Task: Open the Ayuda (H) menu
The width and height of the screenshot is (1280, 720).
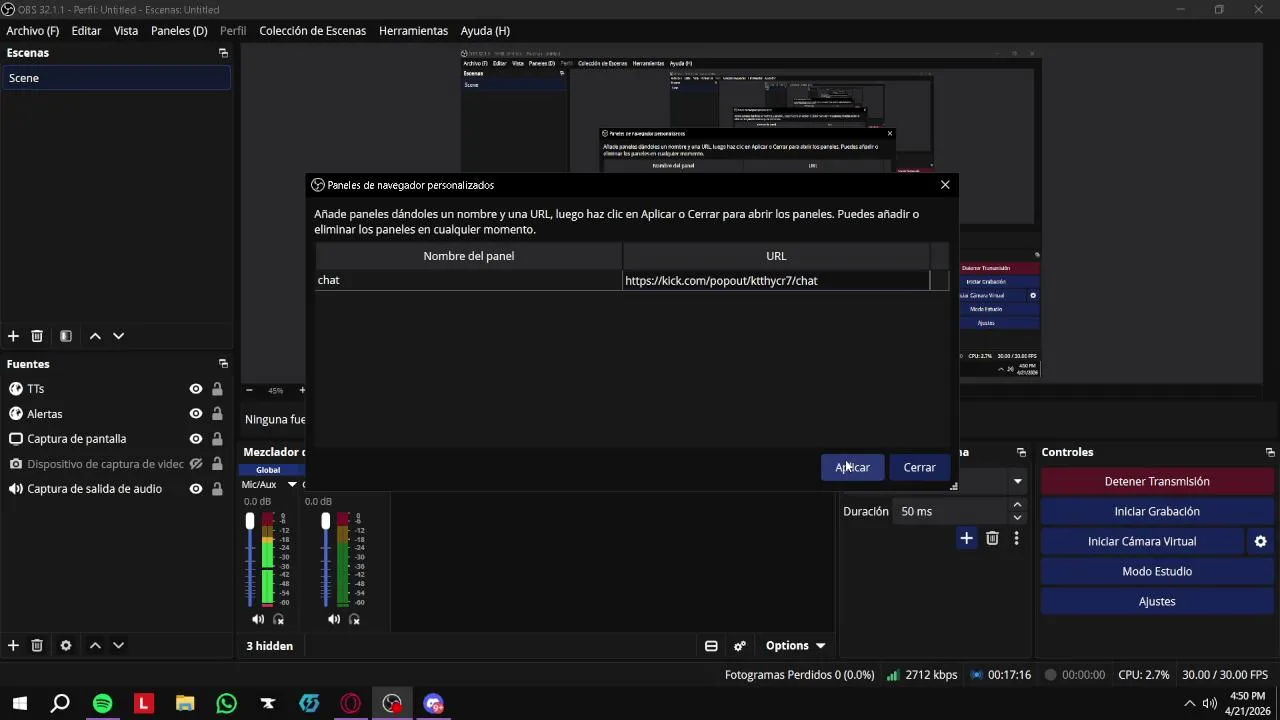Action: pyautogui.click(x=485, y=31)
